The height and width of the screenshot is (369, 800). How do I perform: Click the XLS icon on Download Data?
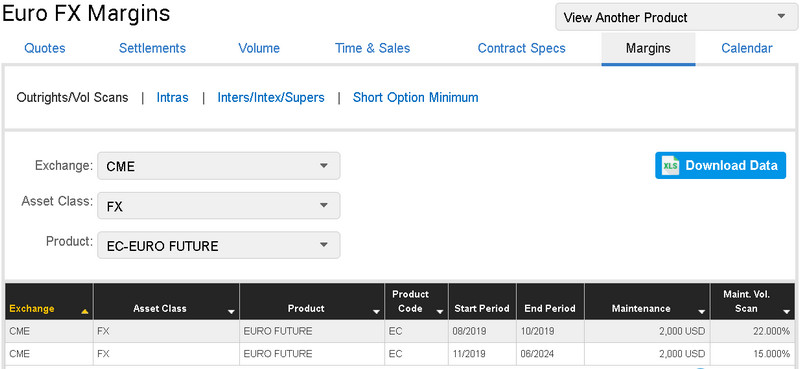click(x=670, y=166)
